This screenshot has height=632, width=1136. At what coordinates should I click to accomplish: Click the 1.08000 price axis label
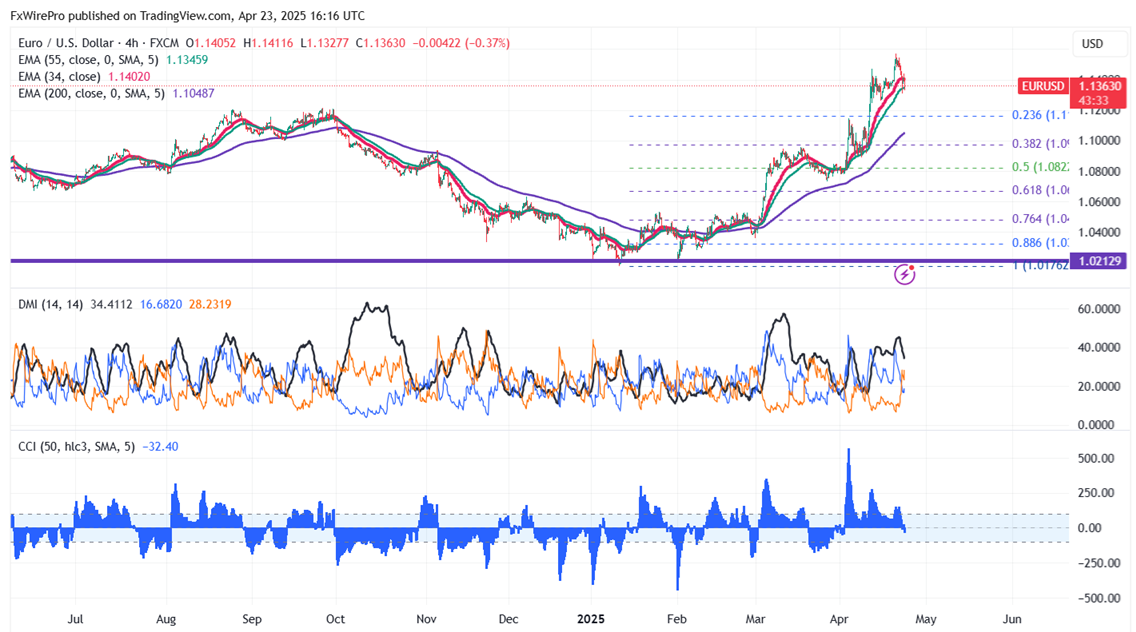coord(1099,172)
